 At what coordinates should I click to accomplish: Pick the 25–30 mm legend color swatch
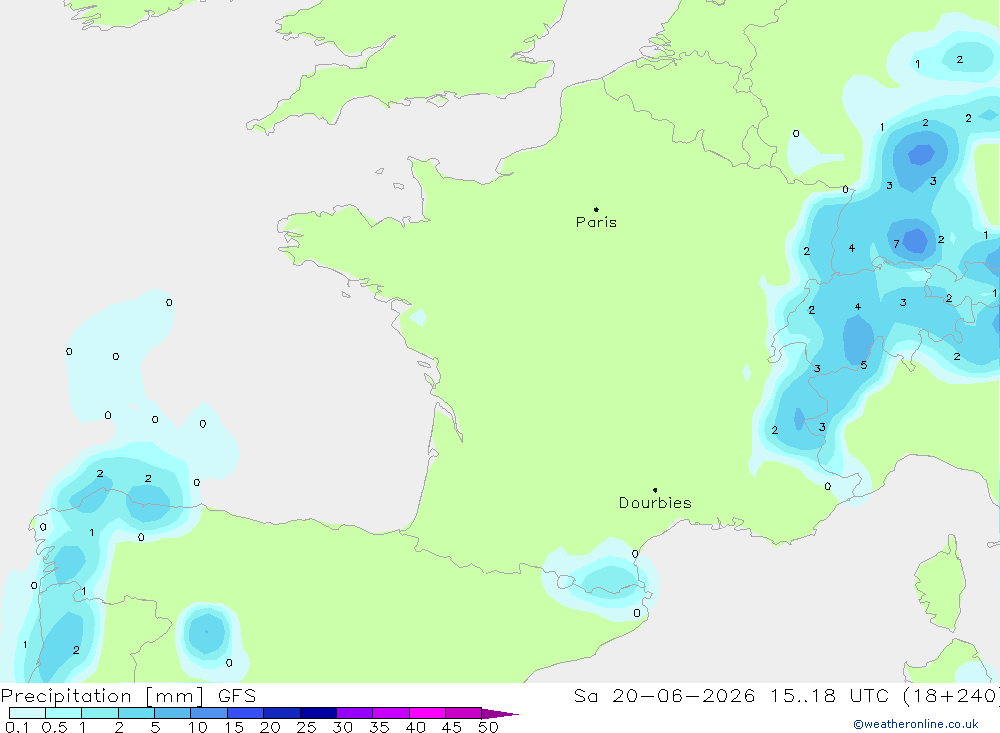(318, 713)
